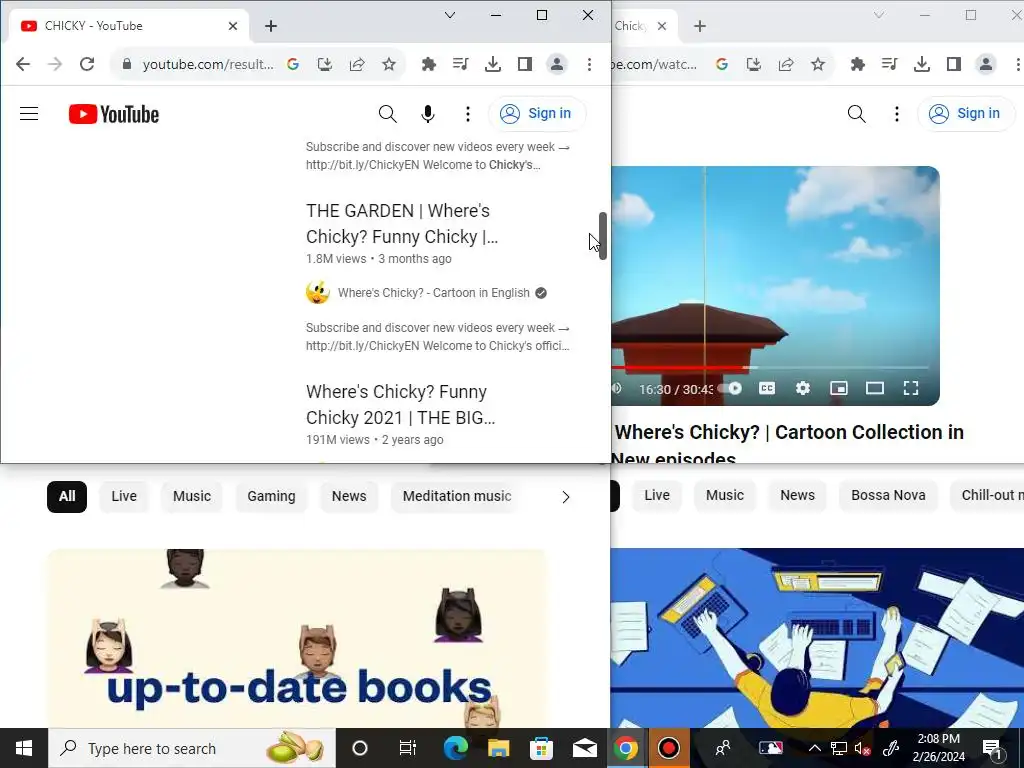1024x768 pixels.
Task: Close the Chicky tab in right window
Action: pyautogui.click(x=662, y=26)
